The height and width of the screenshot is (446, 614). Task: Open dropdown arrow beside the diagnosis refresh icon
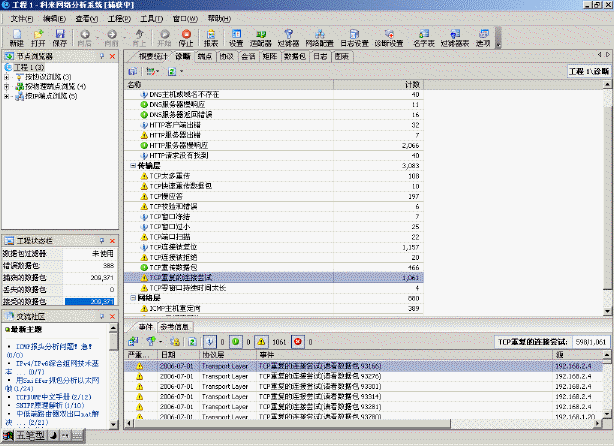coord(181,71)
